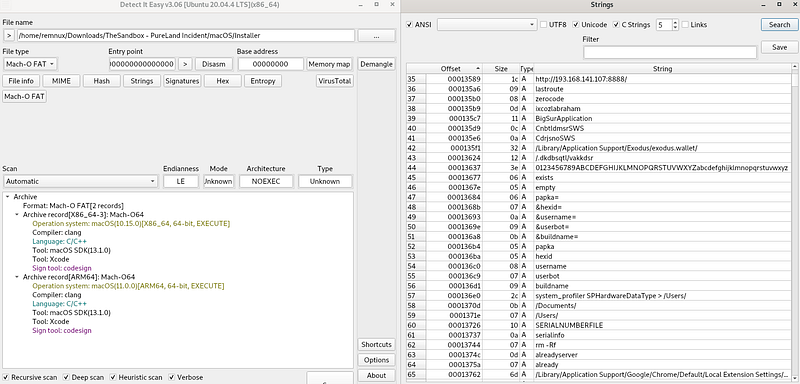The height and width of the screenshot is (384, 800).
Task: Open the About dialog
Action: pyautogui.click(x=376, y=375)
